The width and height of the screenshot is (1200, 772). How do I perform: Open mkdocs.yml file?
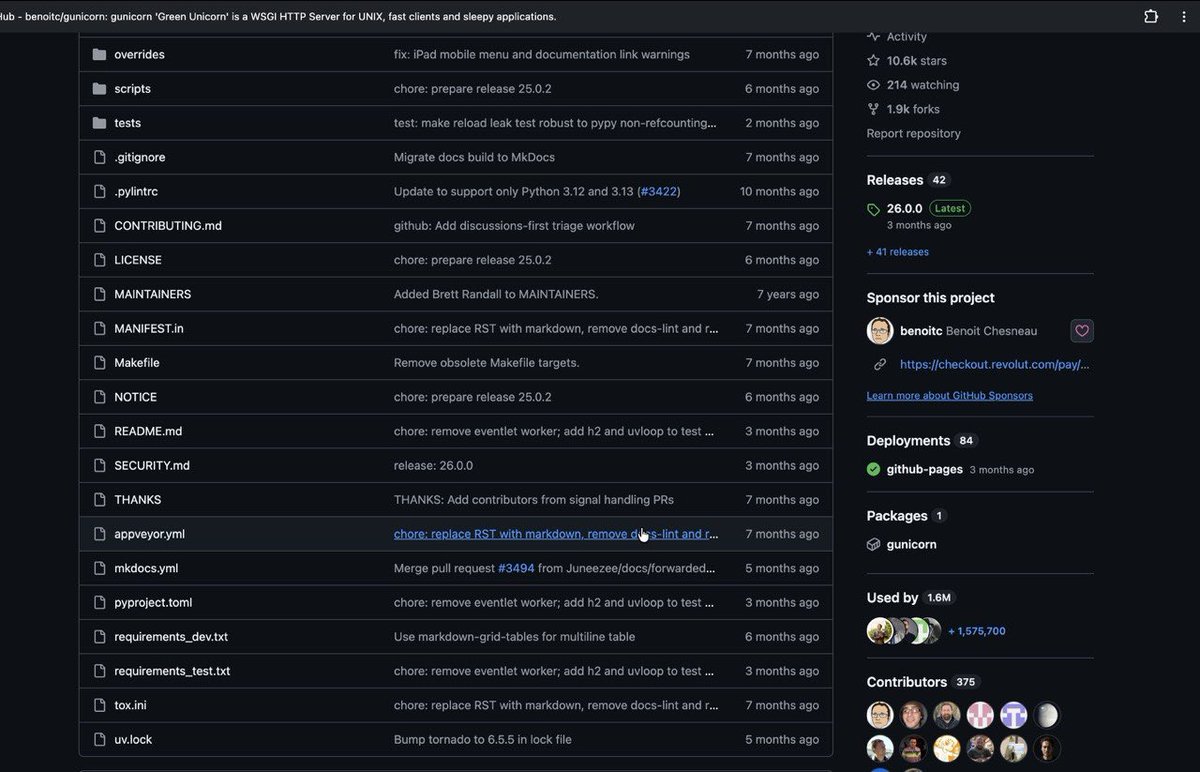(x=146, y=568)
